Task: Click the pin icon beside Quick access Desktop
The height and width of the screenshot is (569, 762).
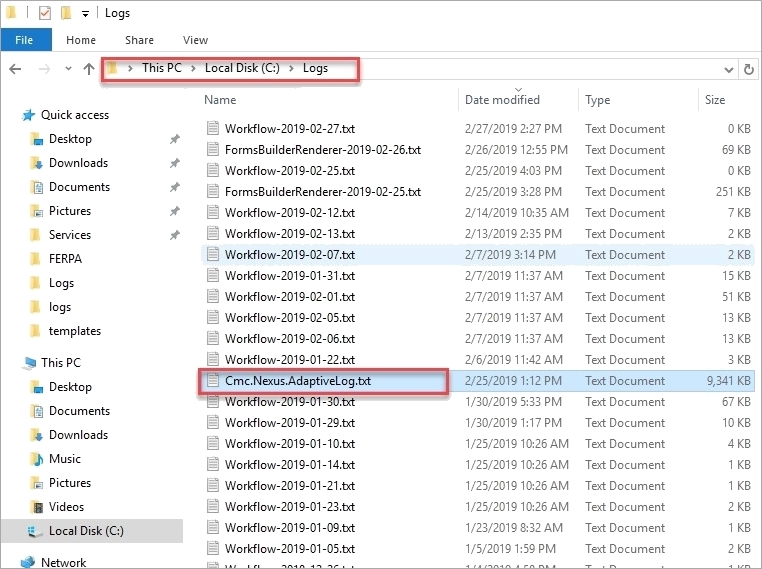Action: (x=174, y=139)
